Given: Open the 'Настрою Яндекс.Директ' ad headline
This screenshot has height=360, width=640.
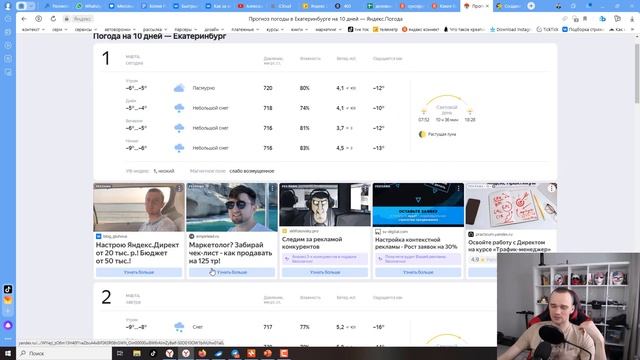Looking at the screenshot, I should (137, 253).
